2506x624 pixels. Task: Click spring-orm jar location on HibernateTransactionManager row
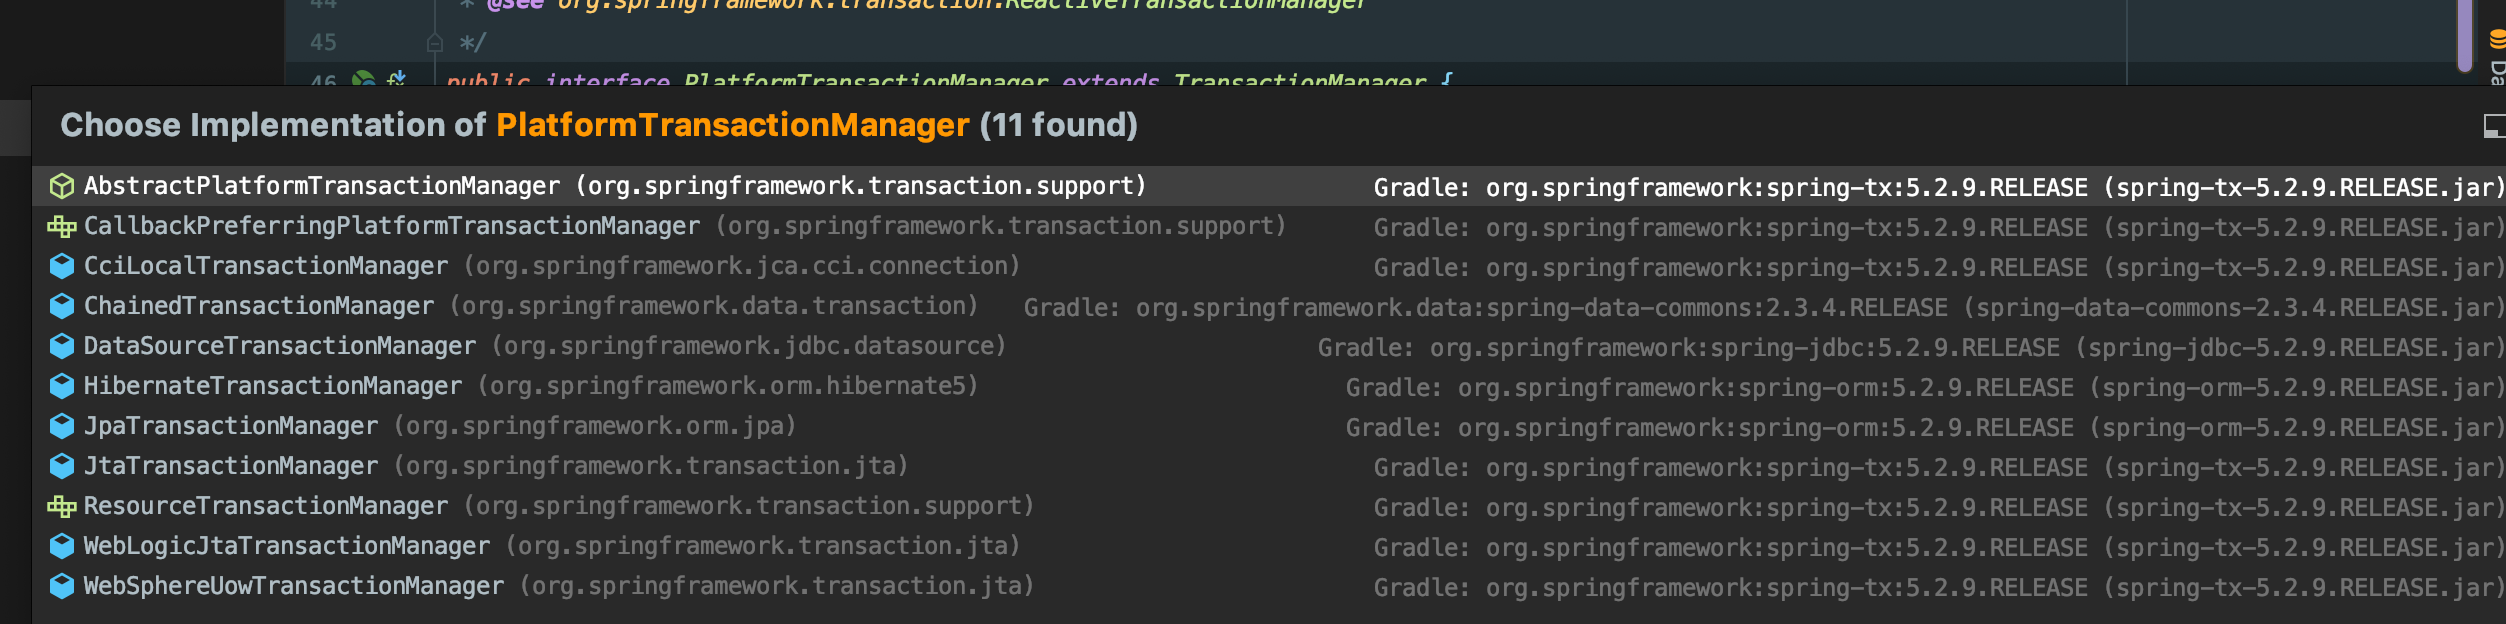click(1925, 388)
